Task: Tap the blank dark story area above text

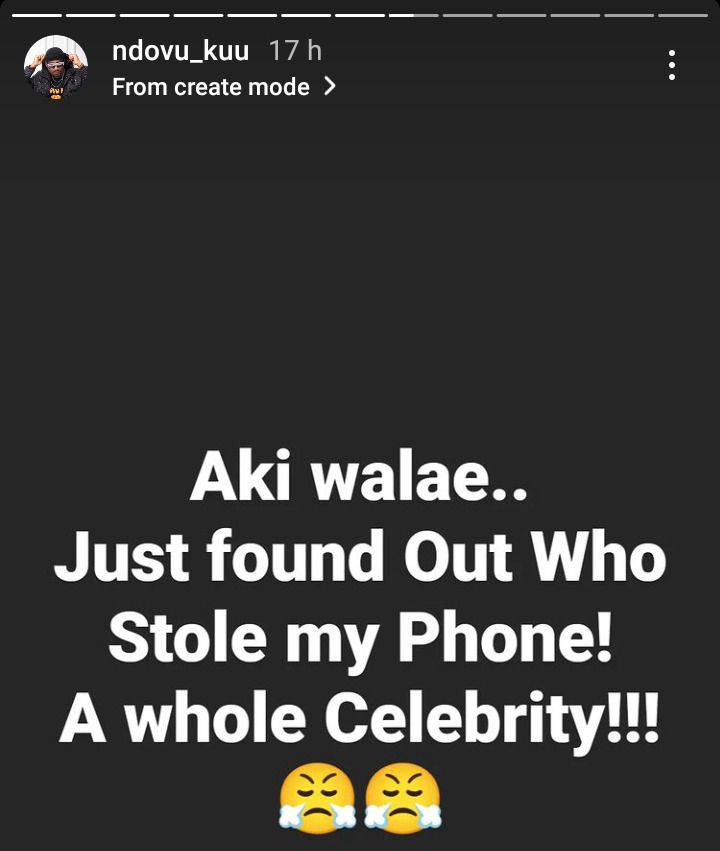Action: [x=360, y=271]
